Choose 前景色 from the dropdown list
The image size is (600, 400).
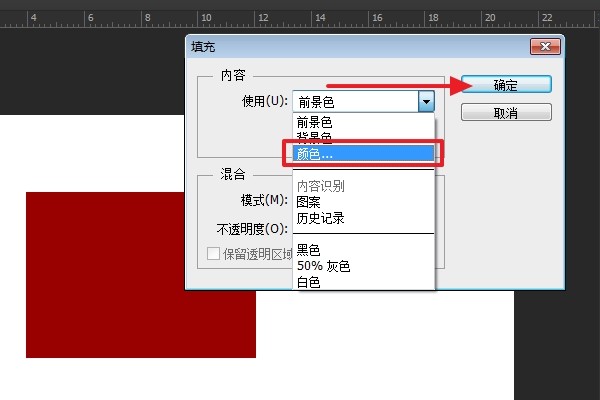[x=363, y=122]
